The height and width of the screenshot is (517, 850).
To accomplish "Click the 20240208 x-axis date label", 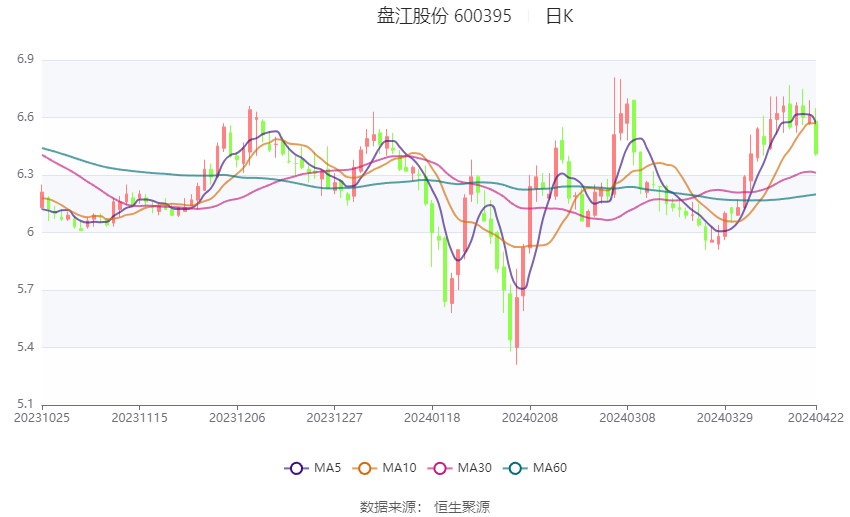I will (x=530, y=418).
